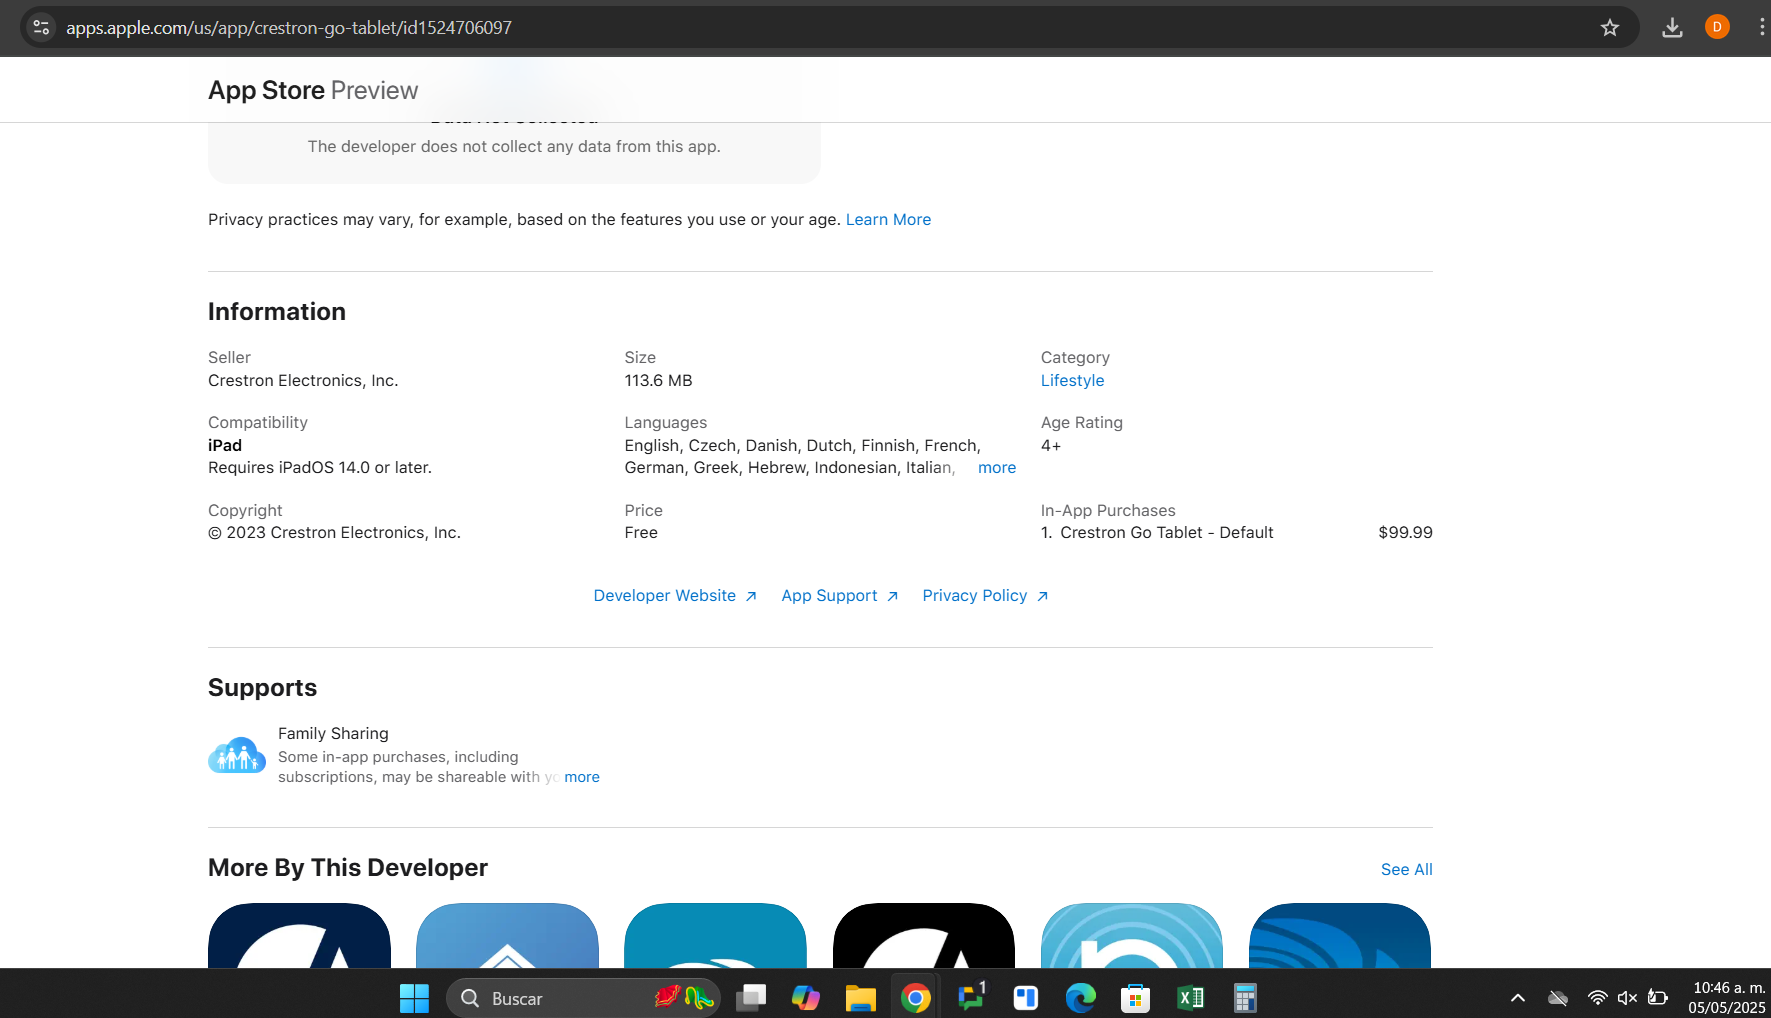This screenshot has height=1018, width=1771.
Task: Open the dark blue wave app icon
Action: click(1340, 935)
